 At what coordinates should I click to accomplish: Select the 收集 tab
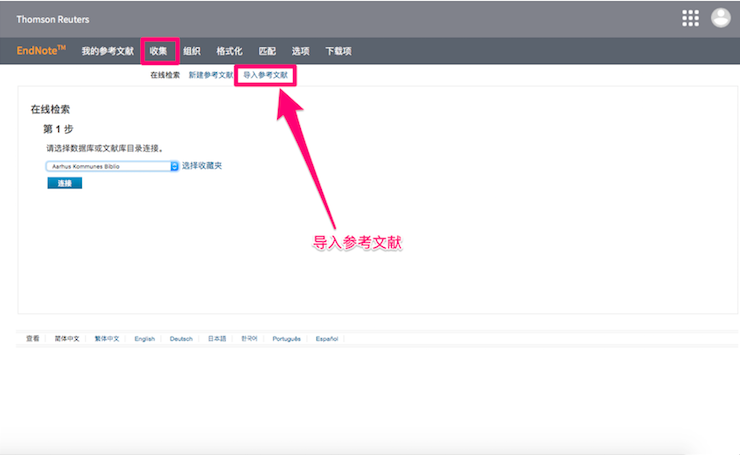coord(159,51)
